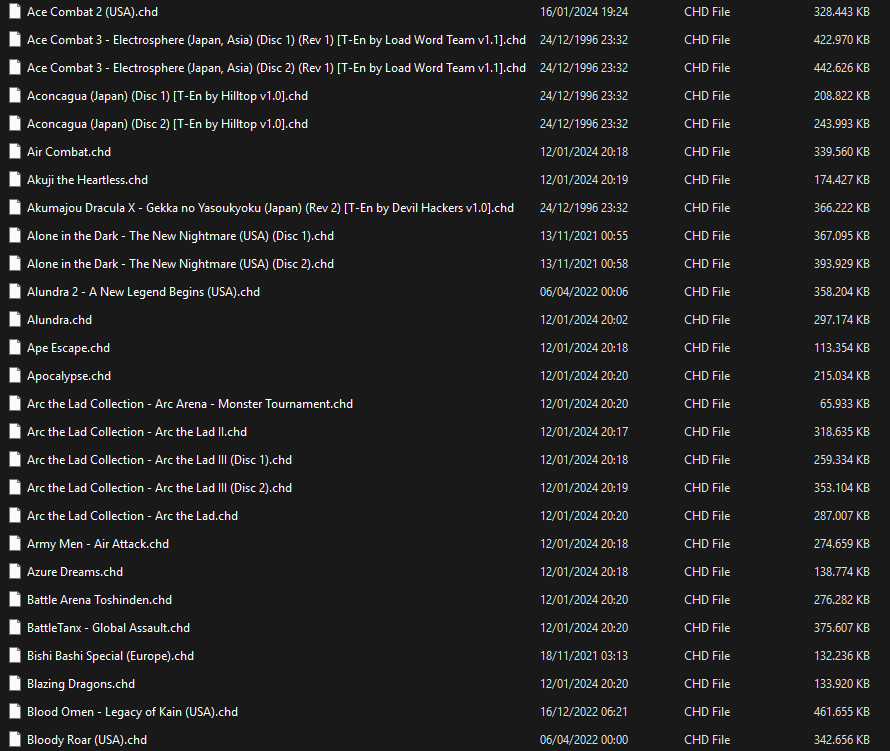Select Arc the Lad III (Disc 1).chd name
Viewport: 890px width, 751px height.
click(x=159, y=460)
